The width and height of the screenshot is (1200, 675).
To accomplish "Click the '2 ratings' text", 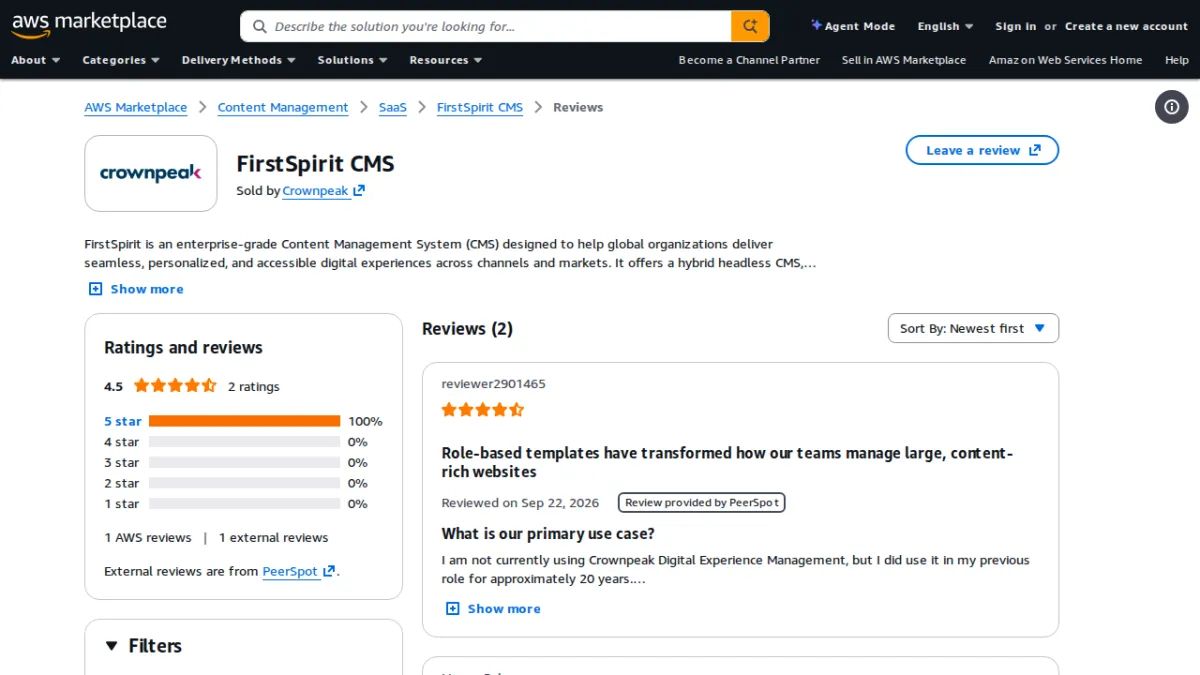I will [254, 387].
